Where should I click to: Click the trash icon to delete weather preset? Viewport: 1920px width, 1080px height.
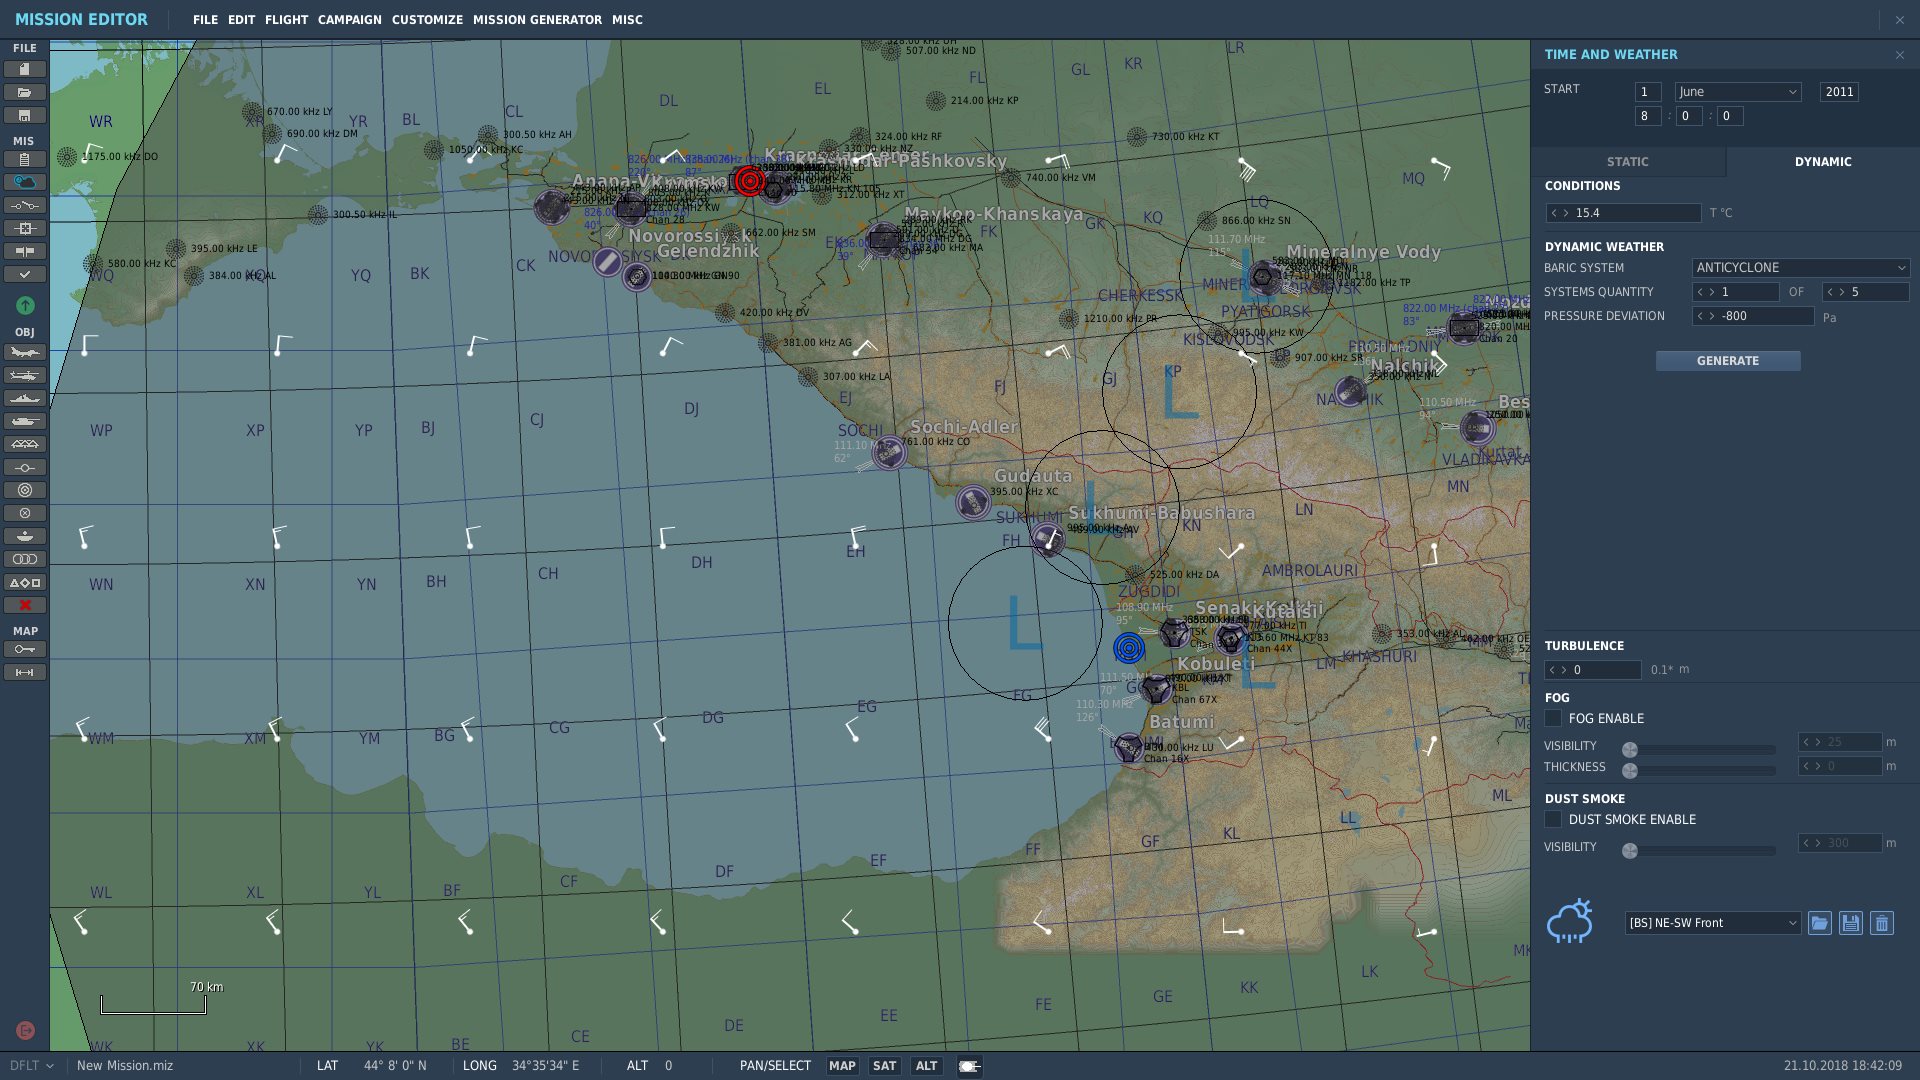pyautogui.click(x=1881, y=923)
